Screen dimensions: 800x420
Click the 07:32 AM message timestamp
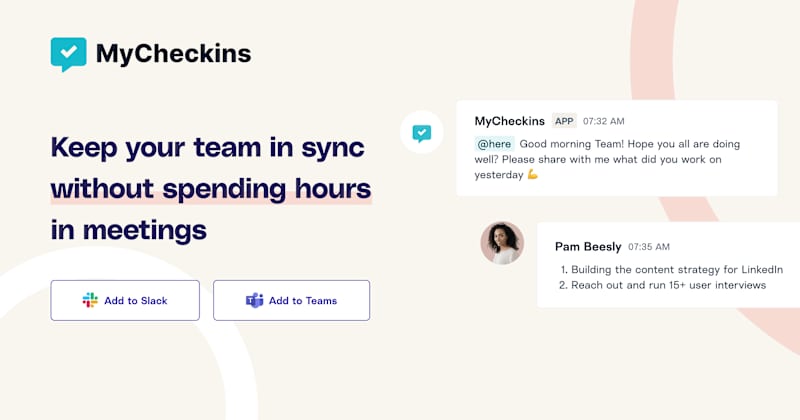tap(604, 121)
